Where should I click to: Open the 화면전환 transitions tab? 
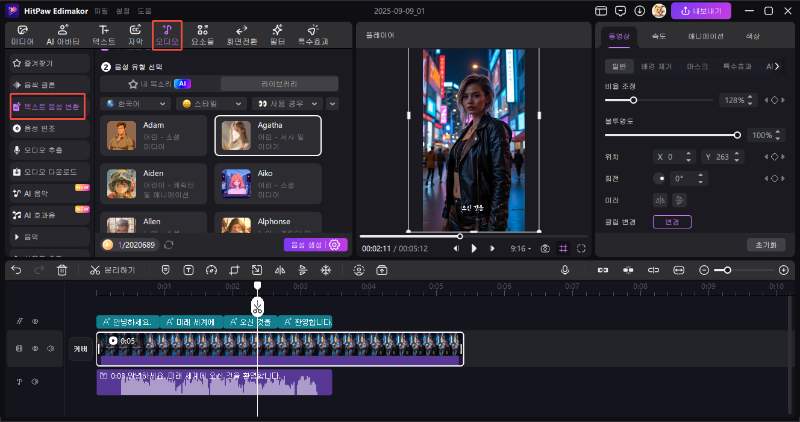click(x=242, y=35)
